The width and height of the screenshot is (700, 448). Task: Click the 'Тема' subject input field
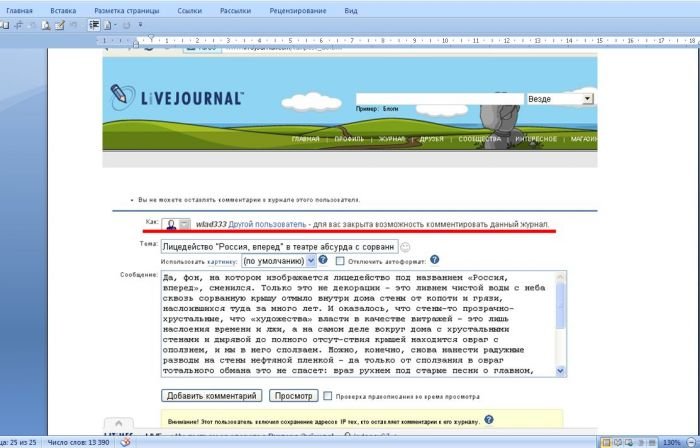tap(279, 245)
